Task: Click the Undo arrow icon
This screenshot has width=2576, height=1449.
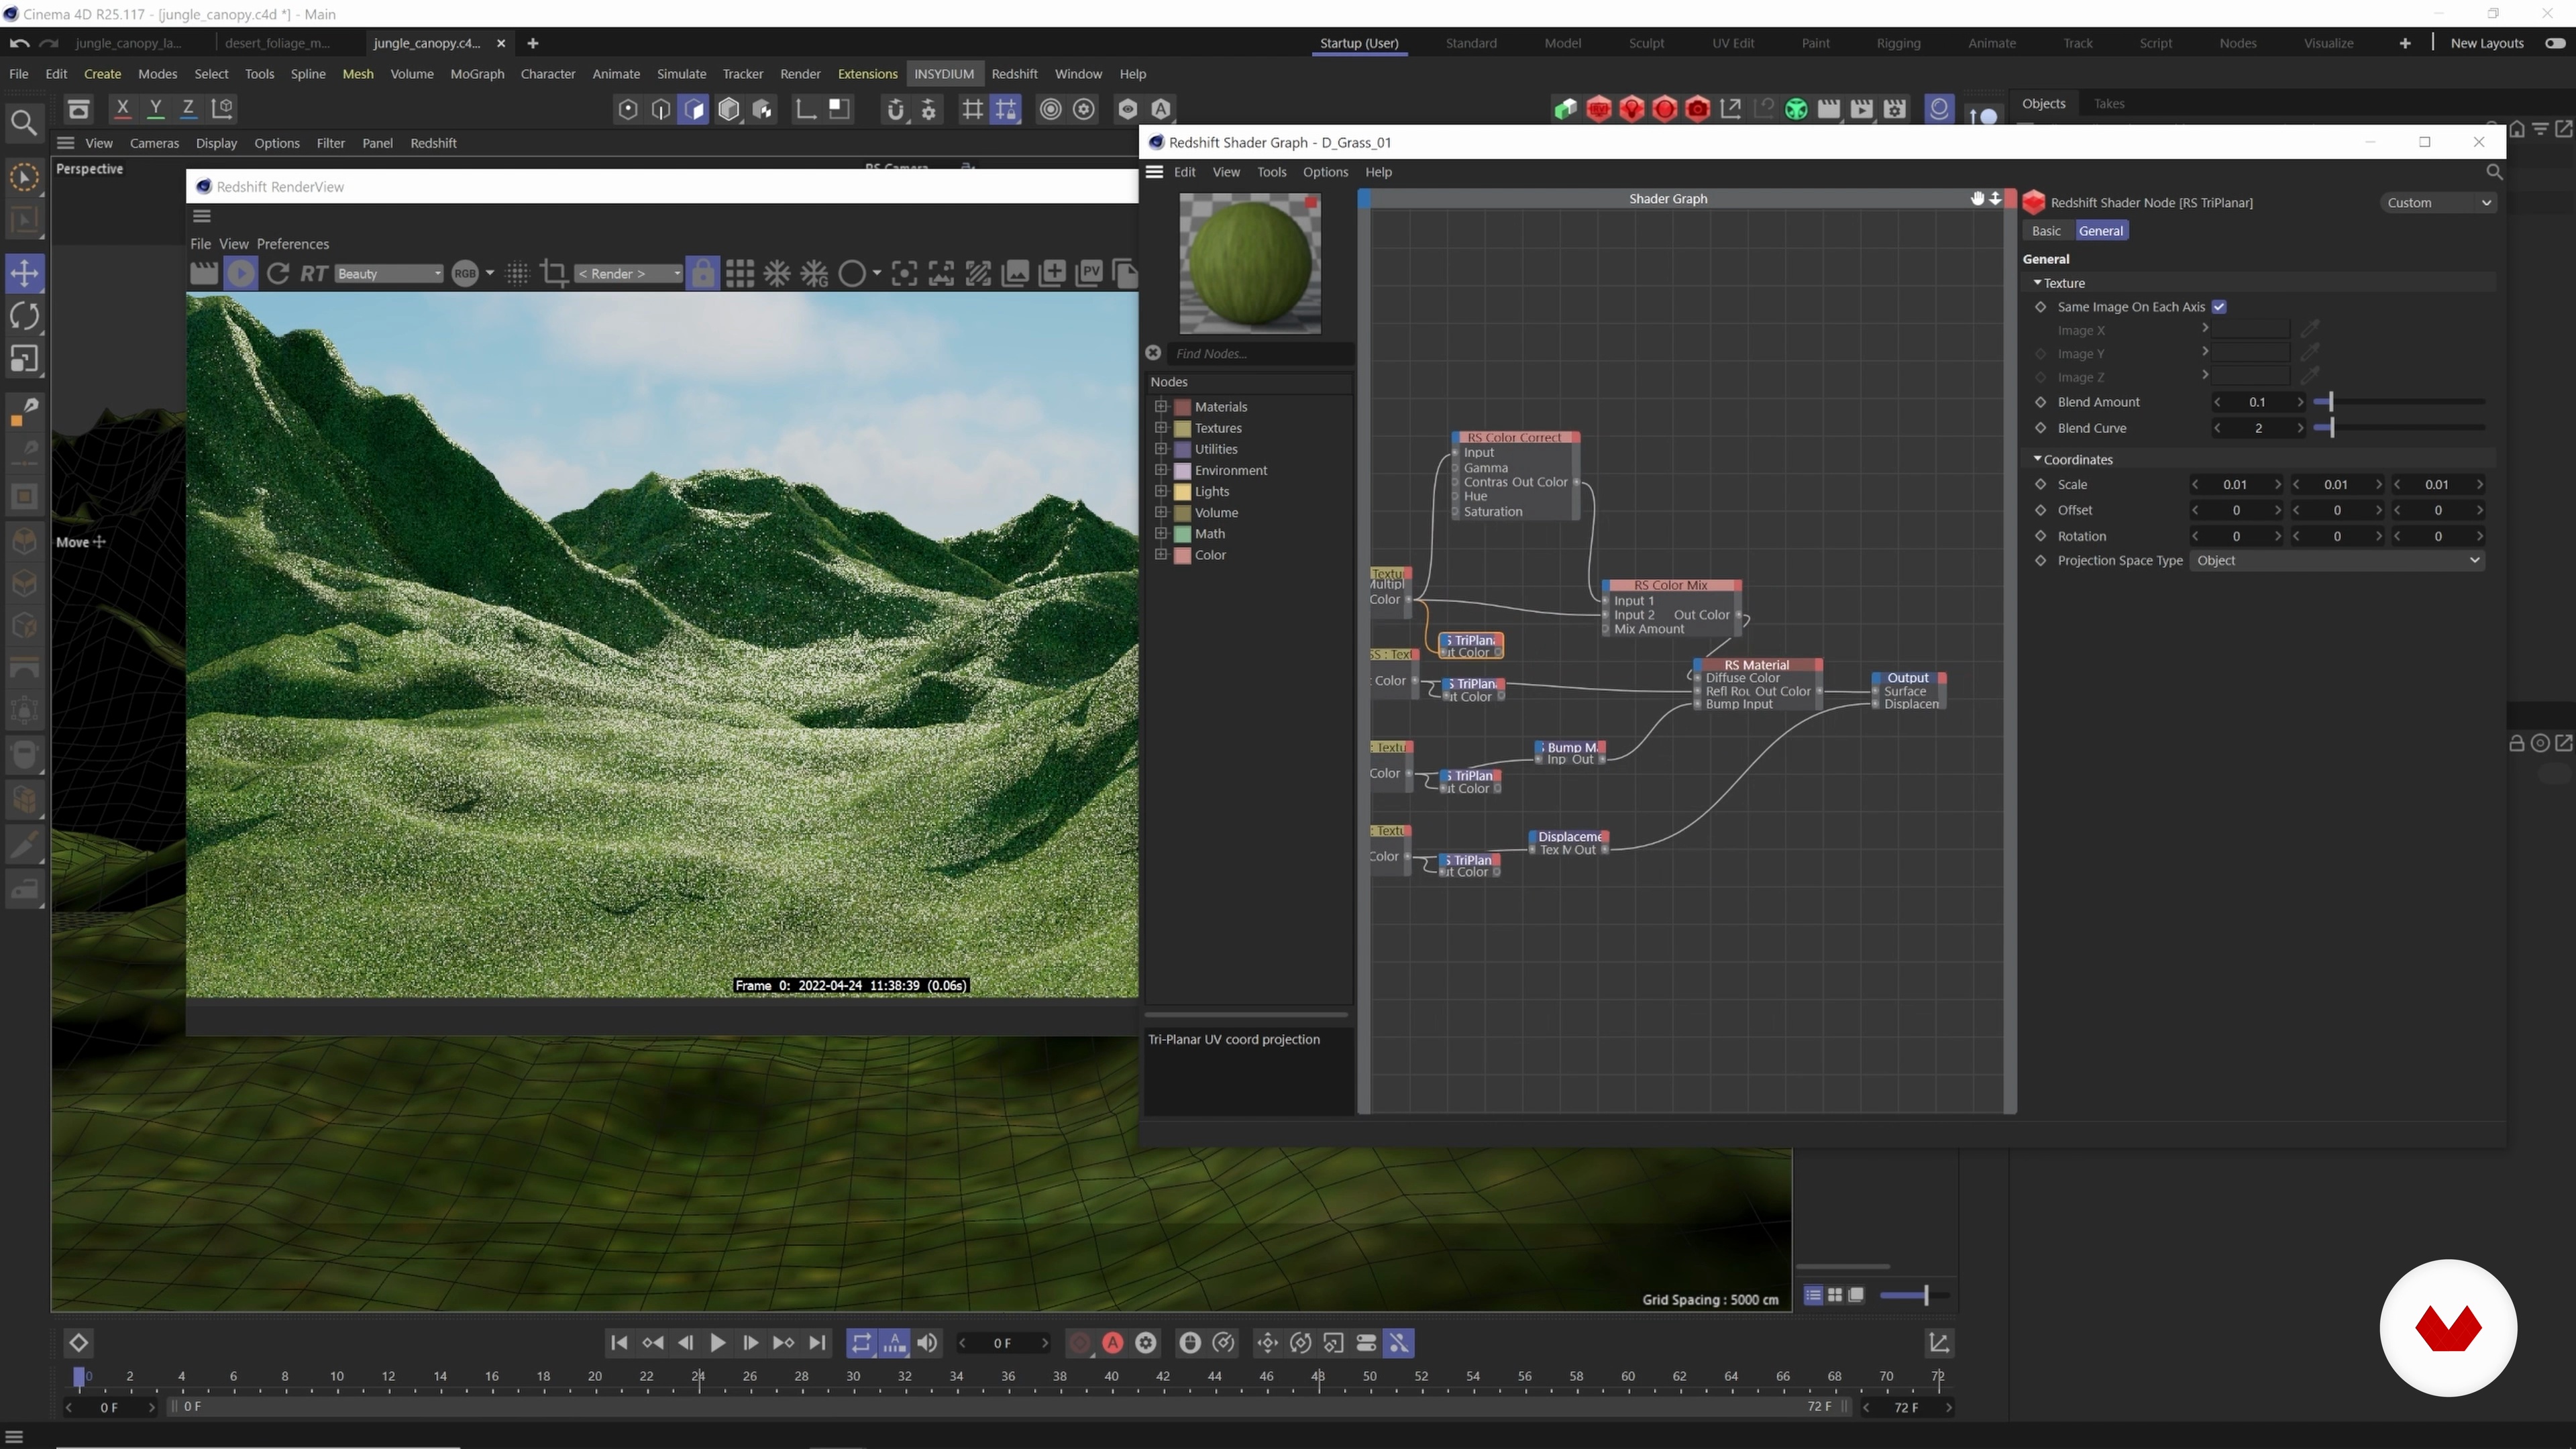Action: 18,43
